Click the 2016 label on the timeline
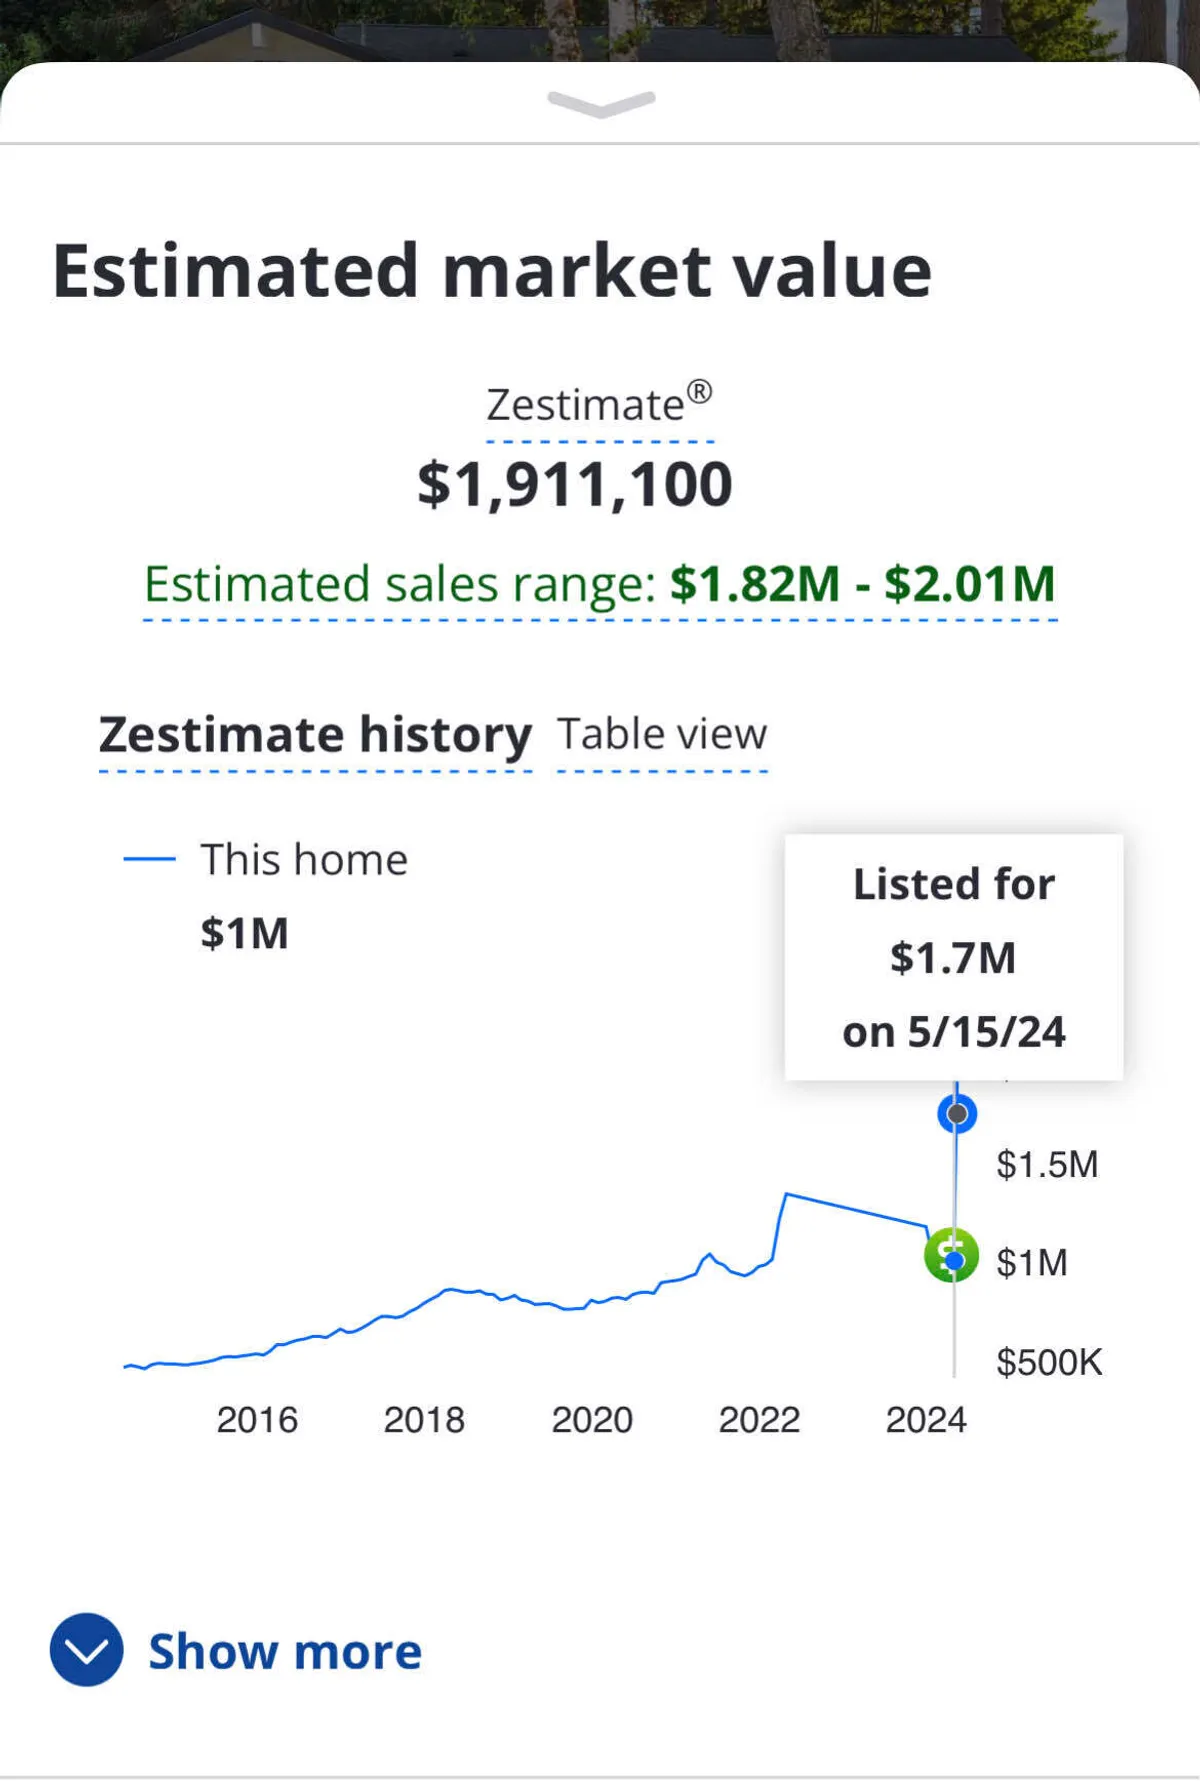Screen dimensions: 1200x1781 click(257, 1420)
